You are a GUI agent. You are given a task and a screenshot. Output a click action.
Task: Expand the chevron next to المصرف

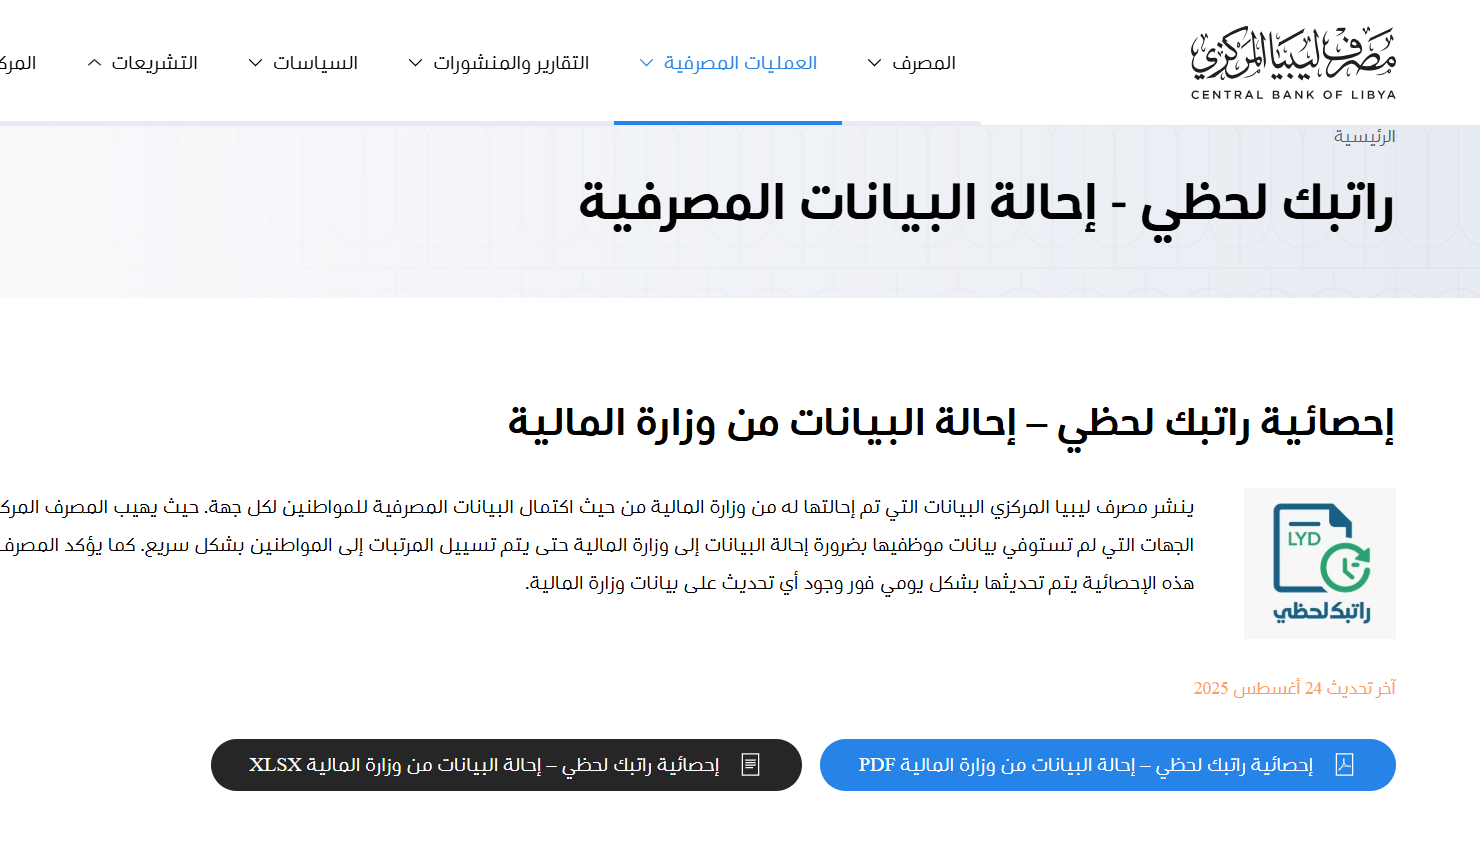coord(874,63)
